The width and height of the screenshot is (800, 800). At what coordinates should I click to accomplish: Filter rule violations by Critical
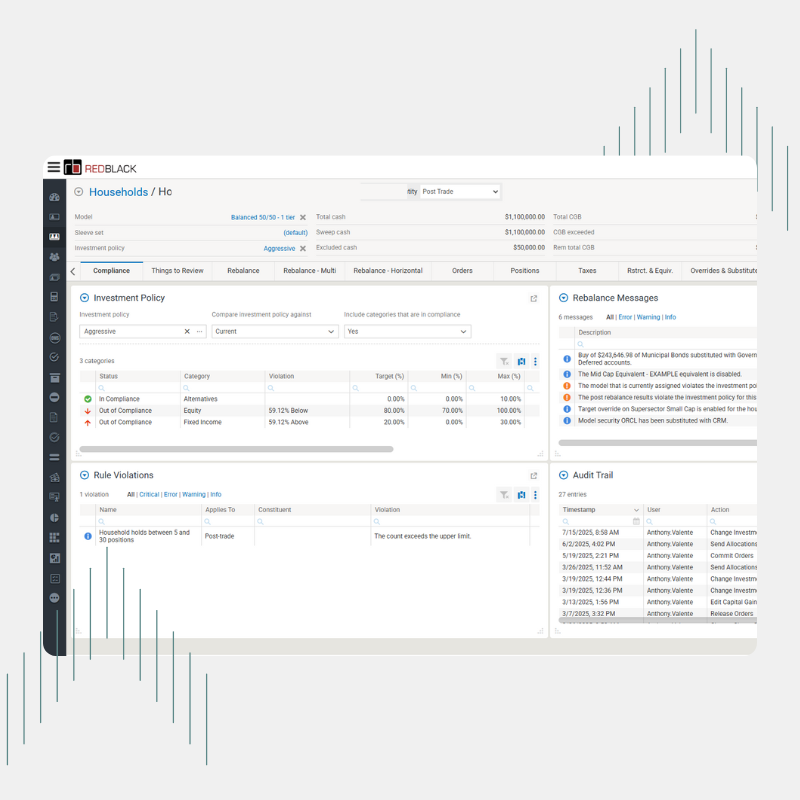tap(149, 494)
